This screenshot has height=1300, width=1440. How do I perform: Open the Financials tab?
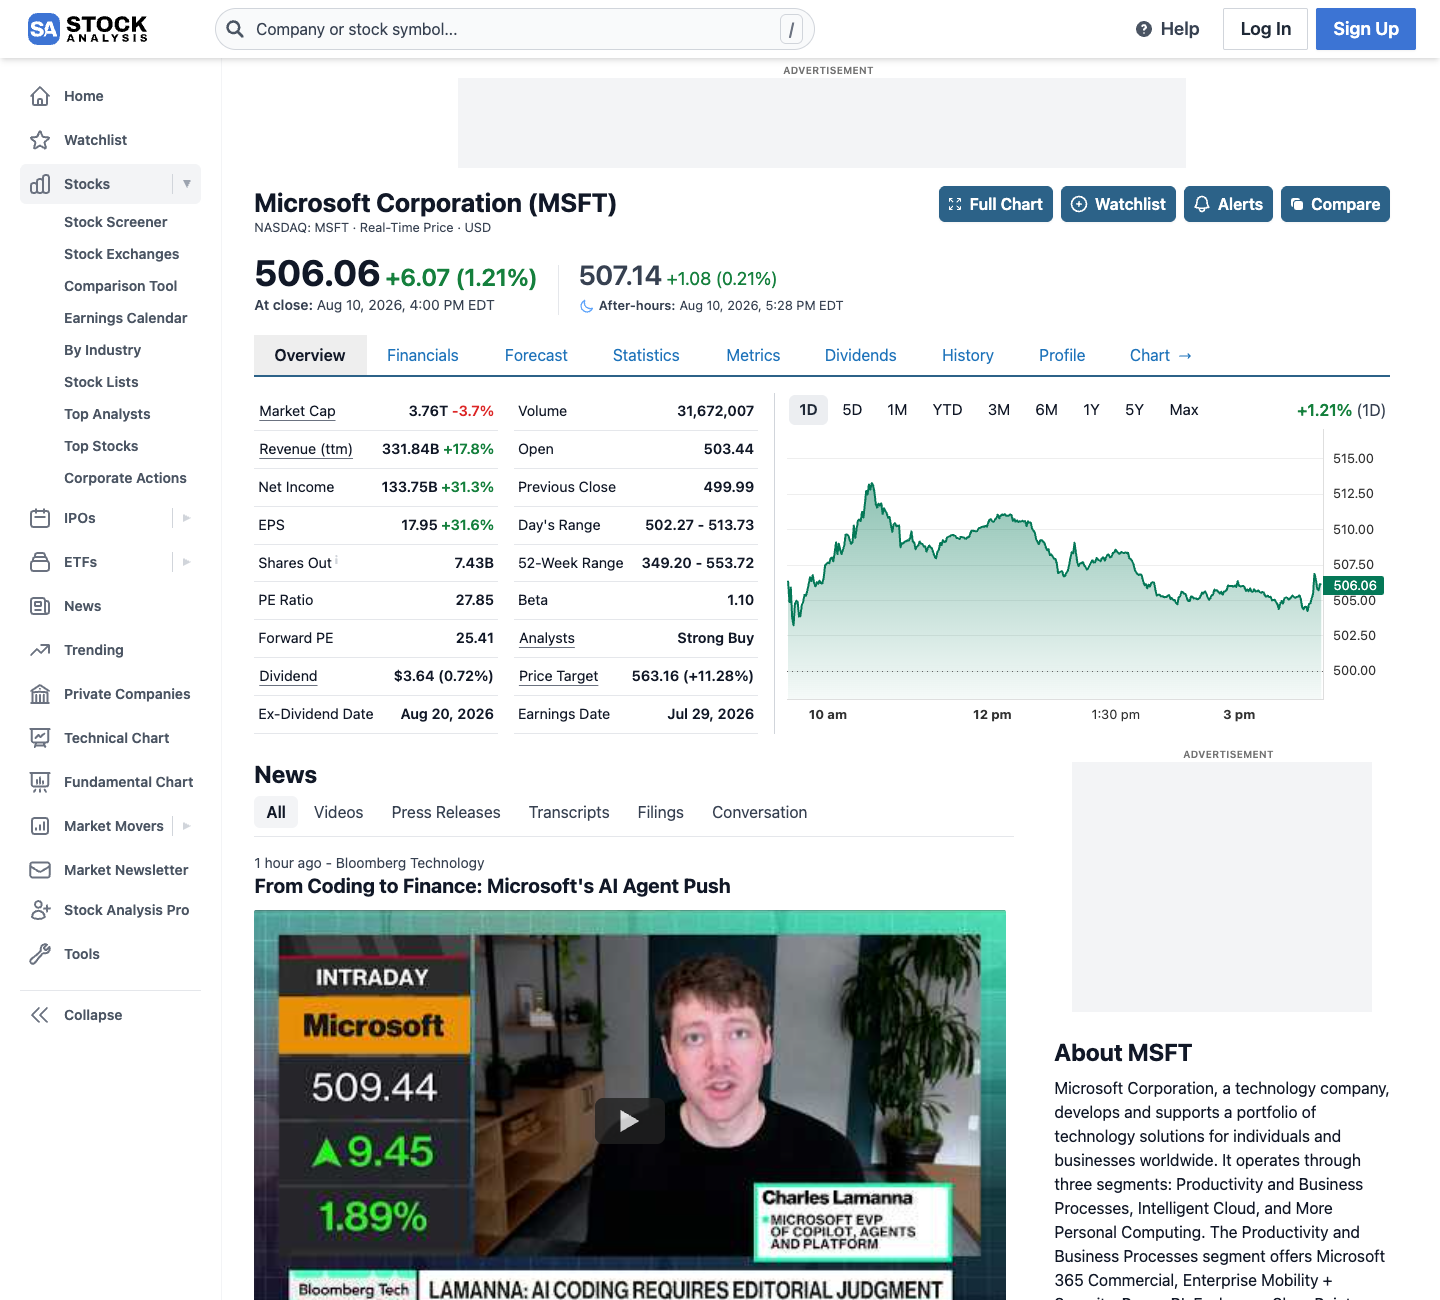[x=423, y=356]
